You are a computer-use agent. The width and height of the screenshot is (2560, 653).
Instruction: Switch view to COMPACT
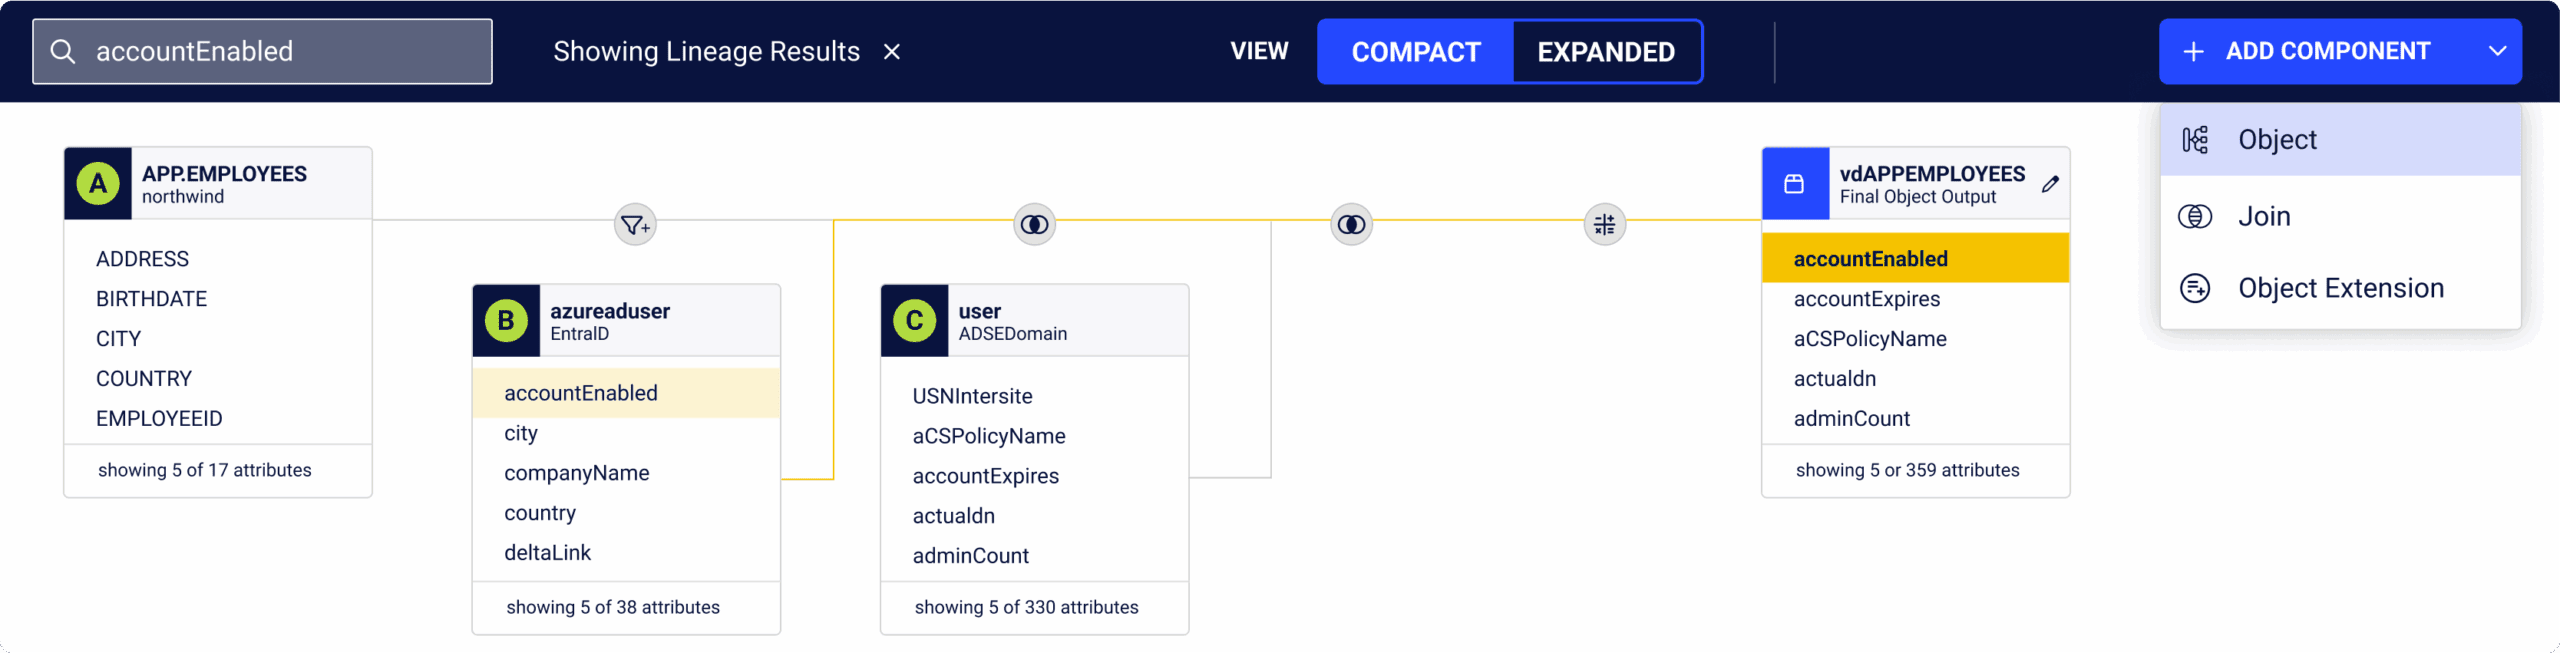[x=1415, y=52]
